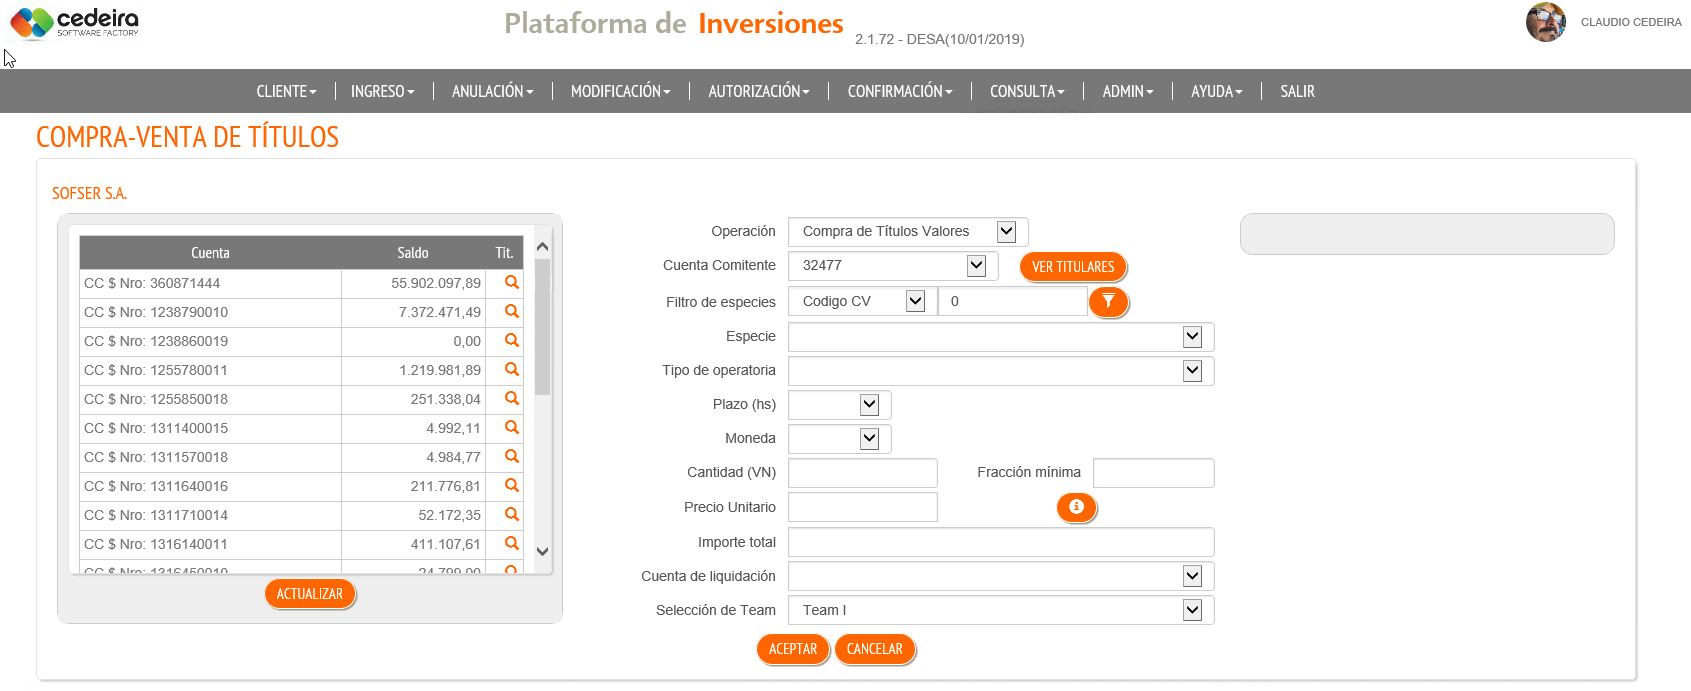Click the Cantidad (VN) input field

(x=863, y=473)
